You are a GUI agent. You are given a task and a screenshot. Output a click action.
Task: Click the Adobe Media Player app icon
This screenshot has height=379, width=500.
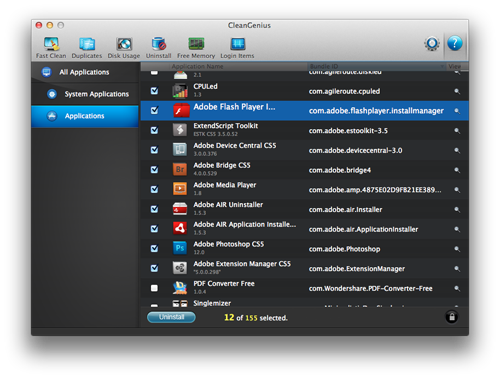pyautogui.click(x=180, y=189)
